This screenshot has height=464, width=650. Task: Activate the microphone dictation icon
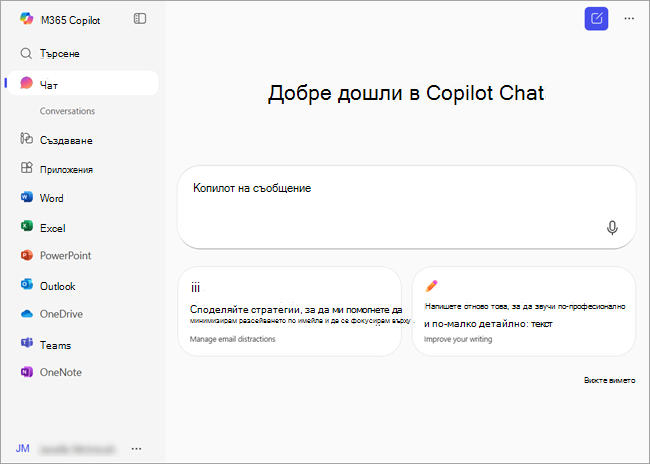[x=612, y=228]
